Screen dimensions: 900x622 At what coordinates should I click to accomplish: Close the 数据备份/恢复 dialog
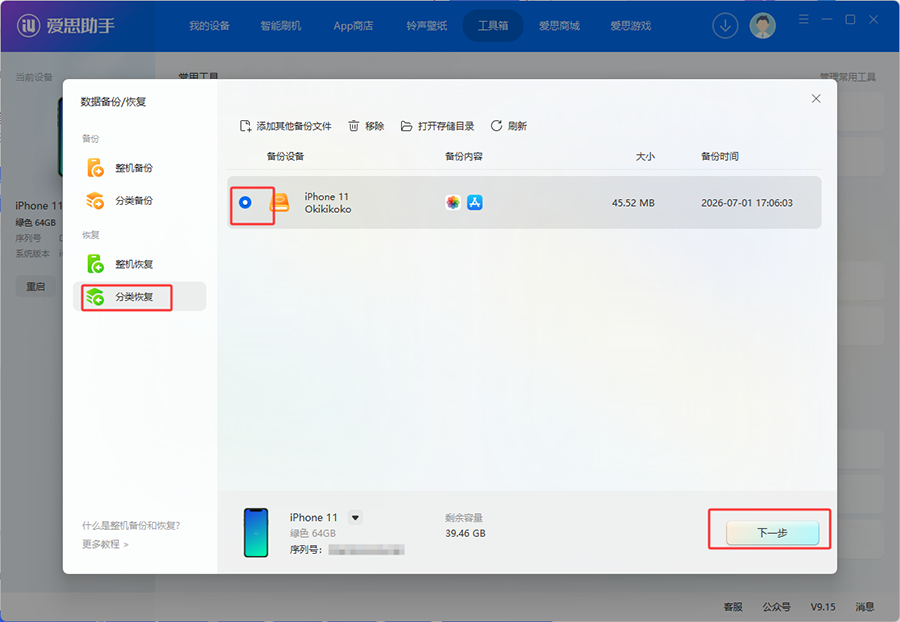[x=816, y=99]
